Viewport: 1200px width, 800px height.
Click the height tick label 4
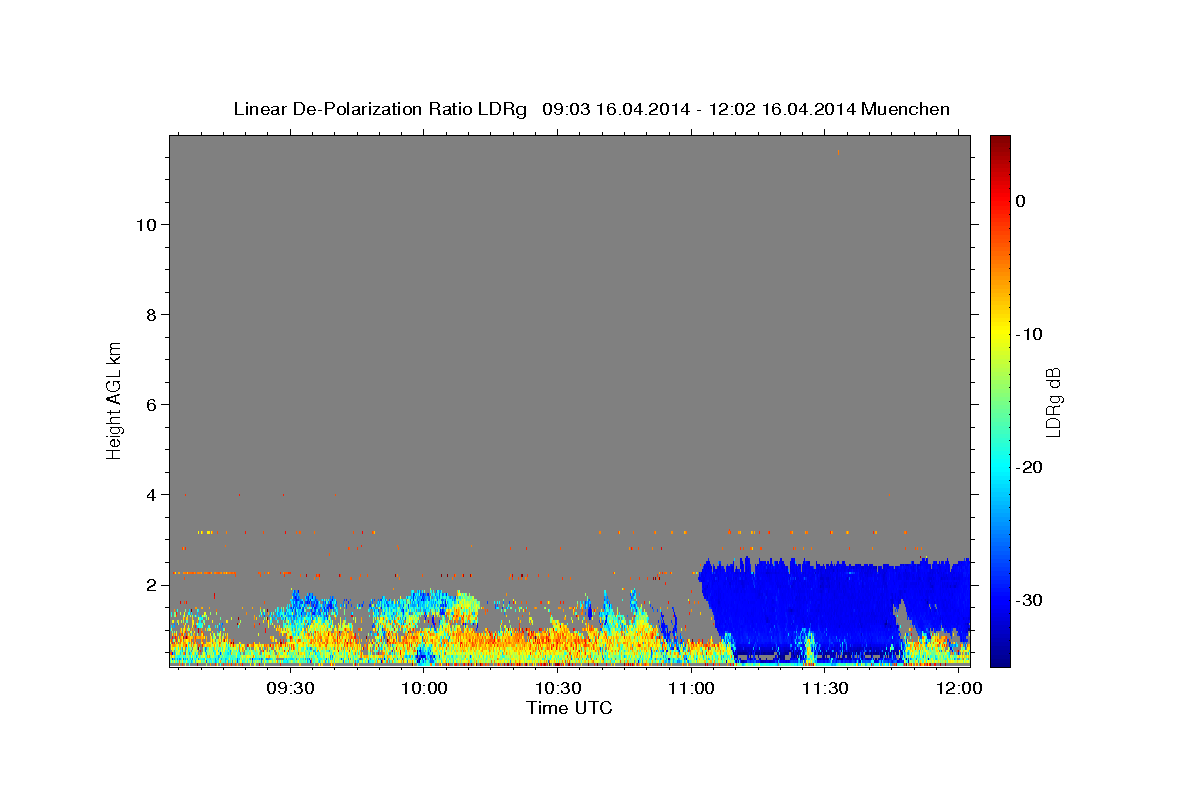152,495
